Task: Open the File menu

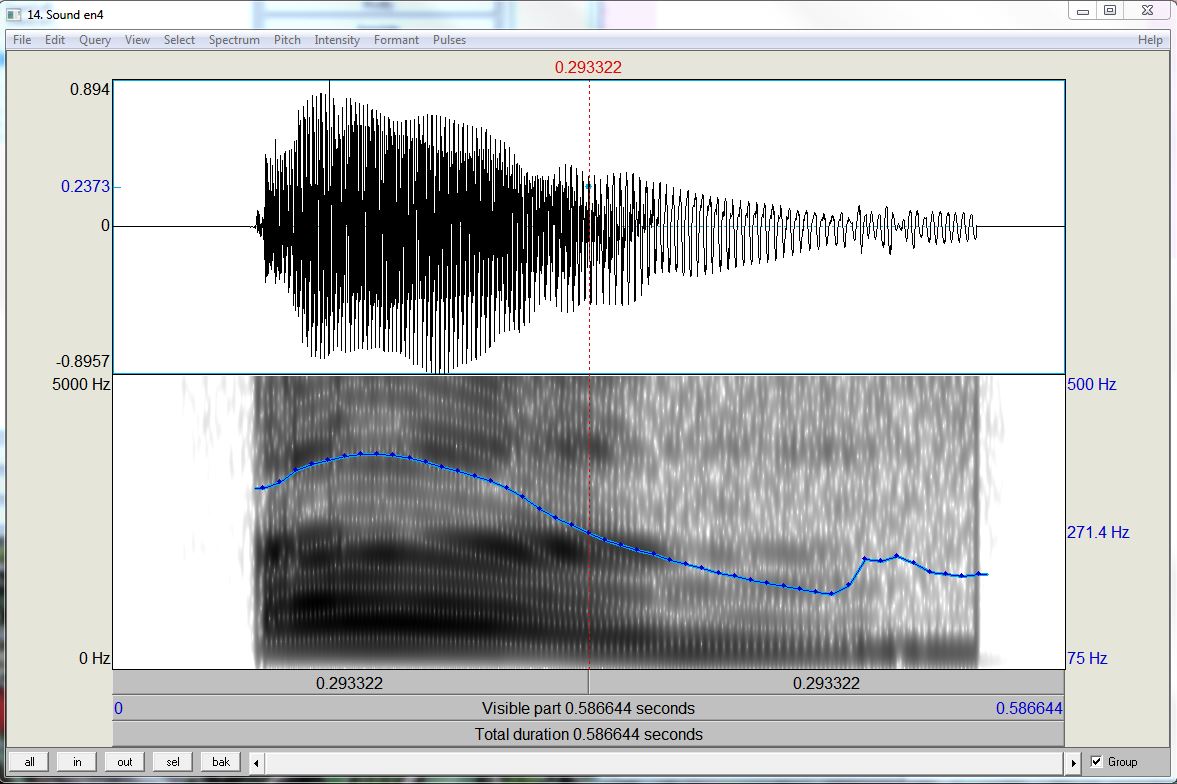Action: click(x=22, y=40)
